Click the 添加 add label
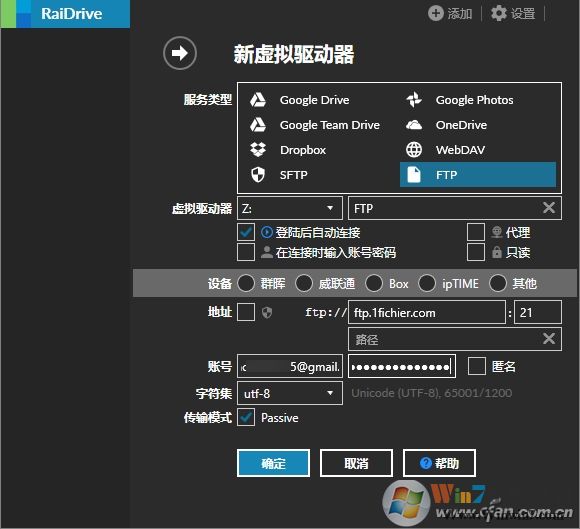 [460, 14]
